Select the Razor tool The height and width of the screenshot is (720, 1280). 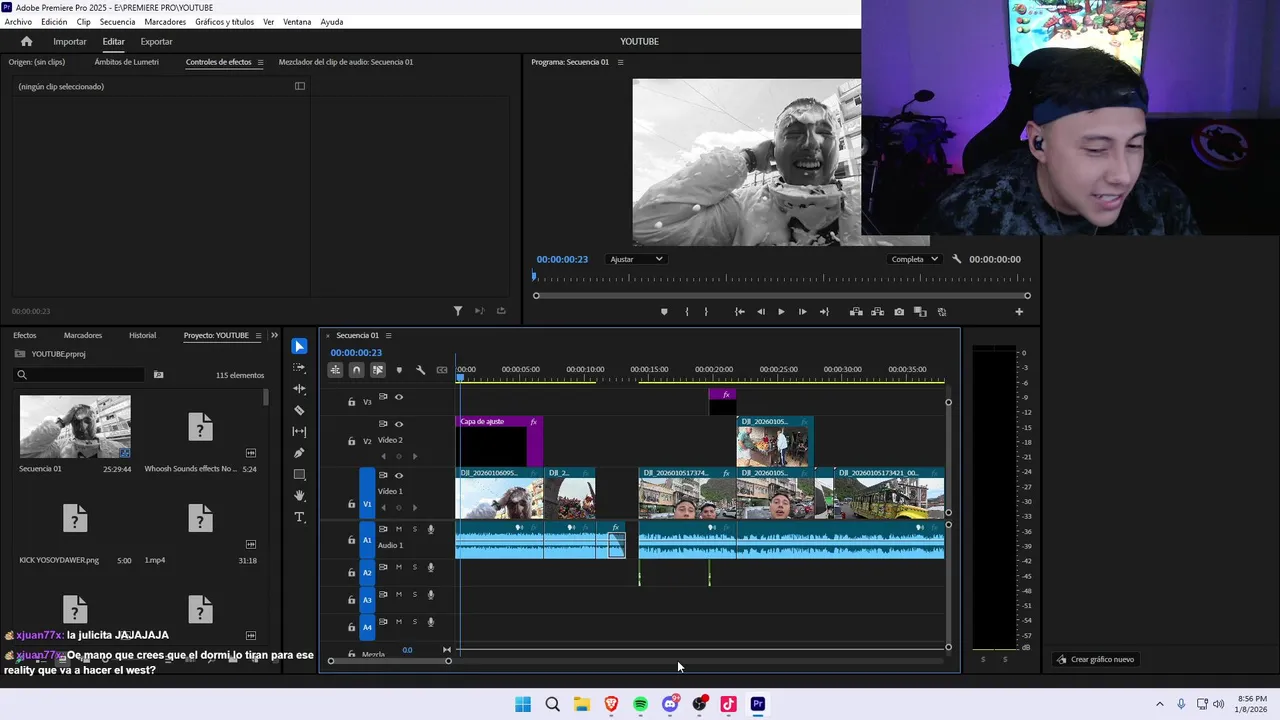[x=299, y=410]
